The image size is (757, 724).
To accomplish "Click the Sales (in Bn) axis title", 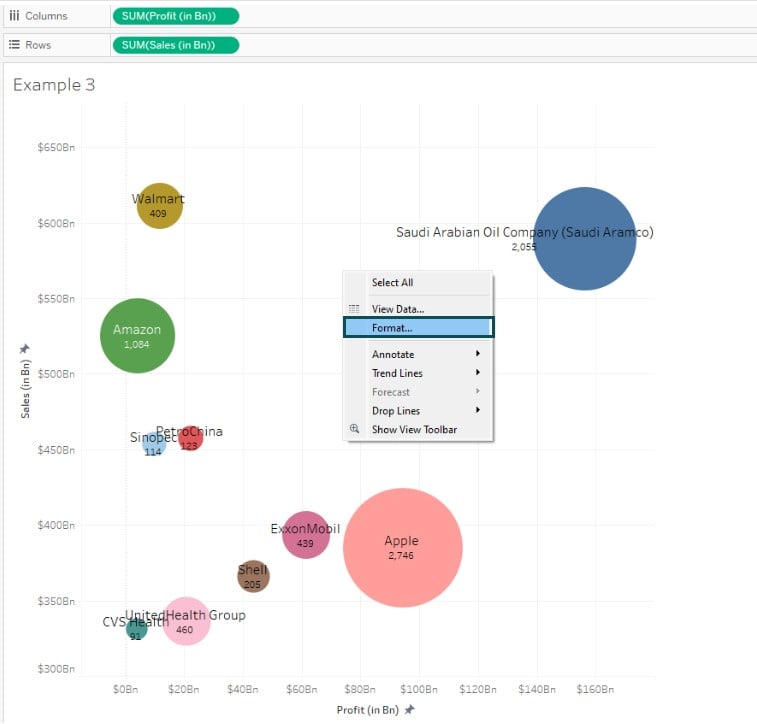I will pos(25,389).
